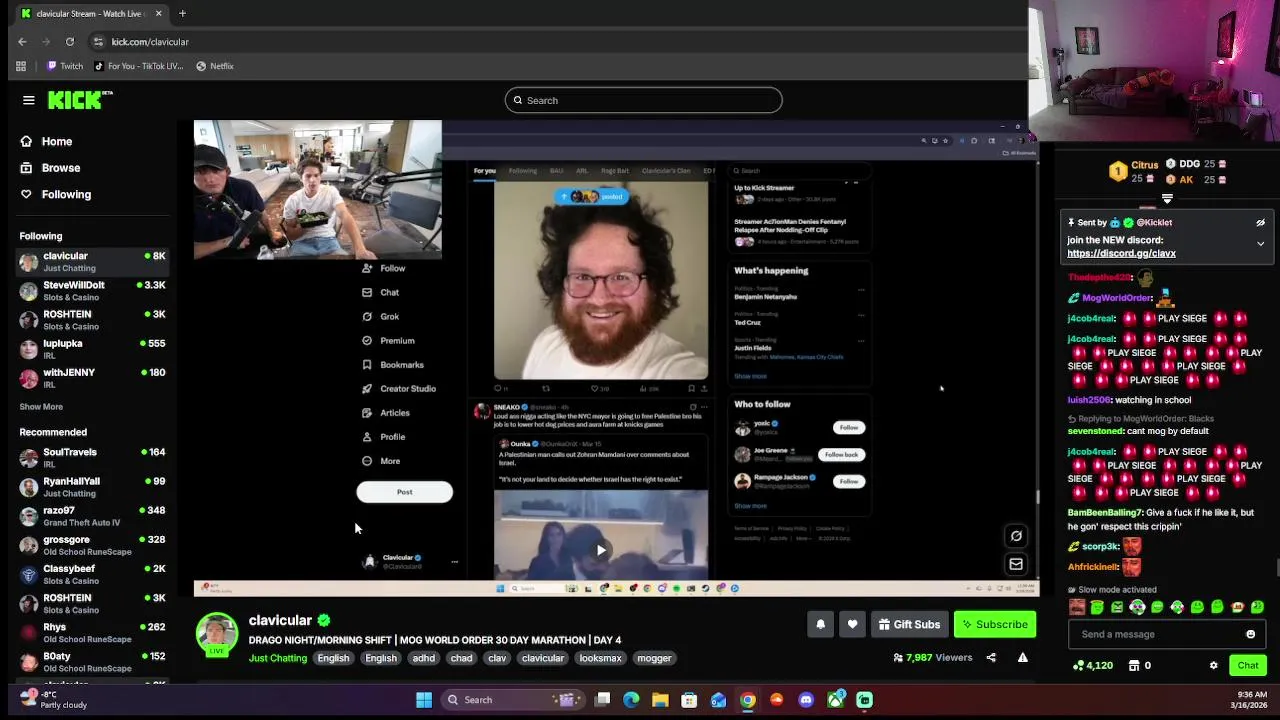The height and width of the screenshot is (720, 1280).
Task: Click the envelope icon right of video
Action: pos(1016,564)
